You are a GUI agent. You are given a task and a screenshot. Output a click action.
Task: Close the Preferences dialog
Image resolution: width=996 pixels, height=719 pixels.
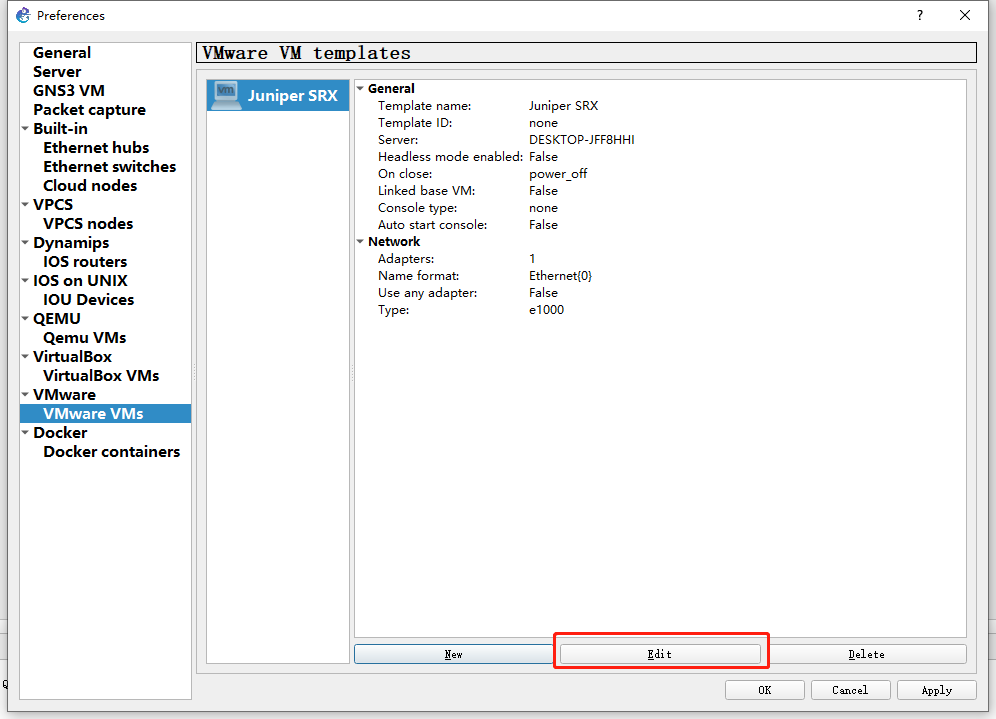point(965,15)
